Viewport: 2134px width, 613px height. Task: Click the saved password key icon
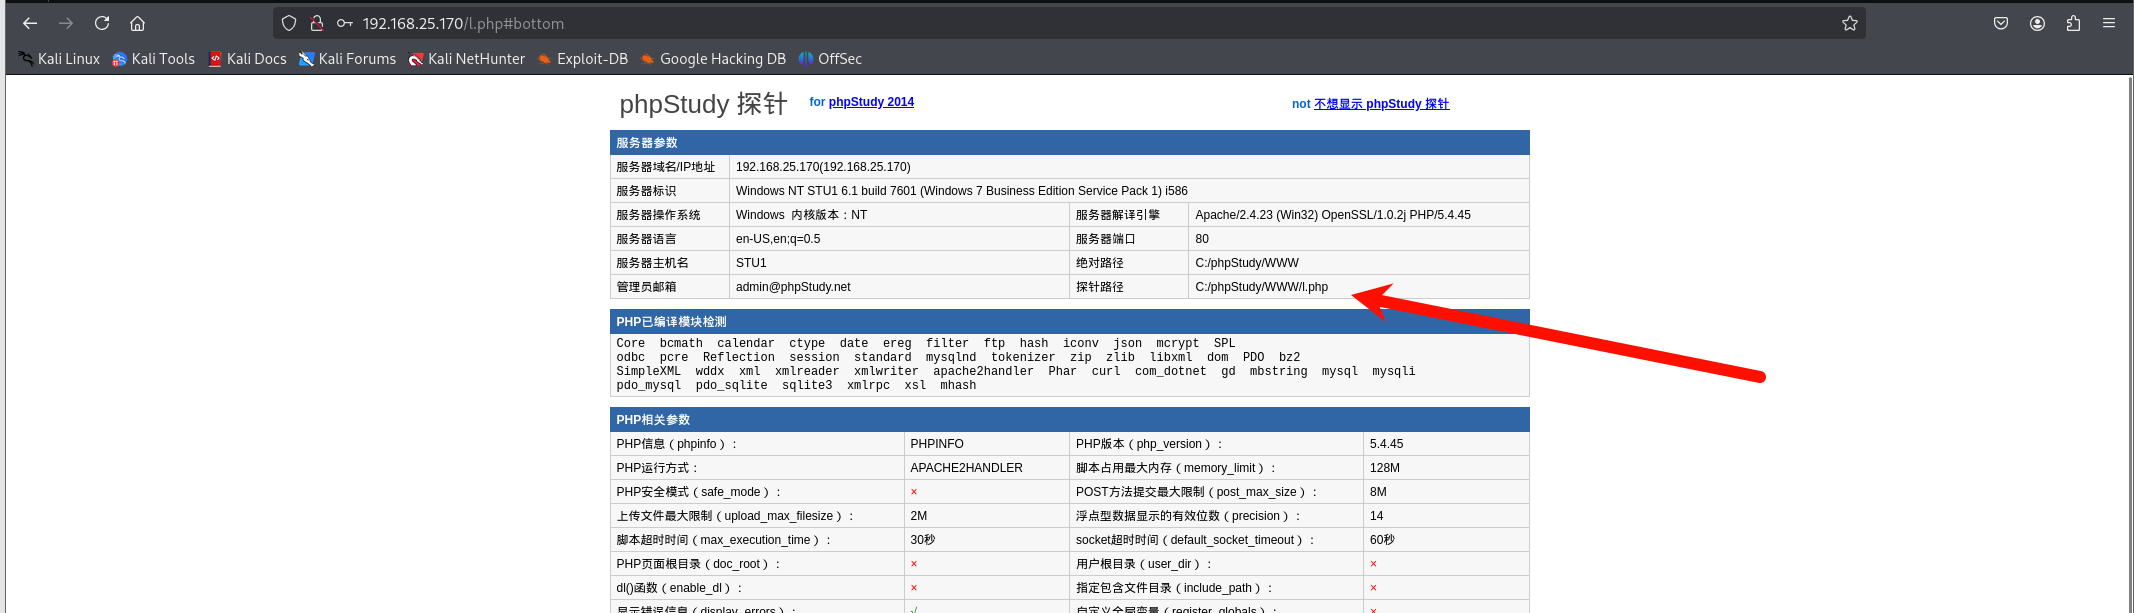pyautogui.click(x=345, y=23)
